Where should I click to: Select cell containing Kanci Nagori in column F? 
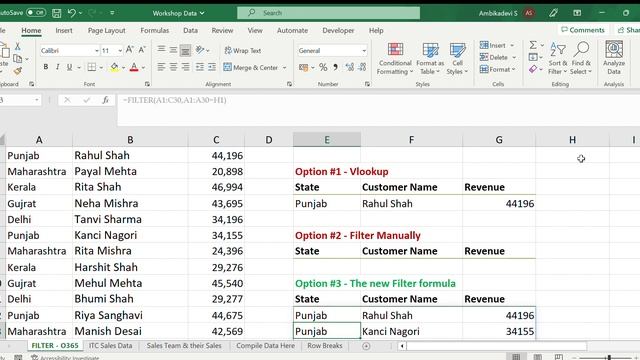(x=411, y=331)
